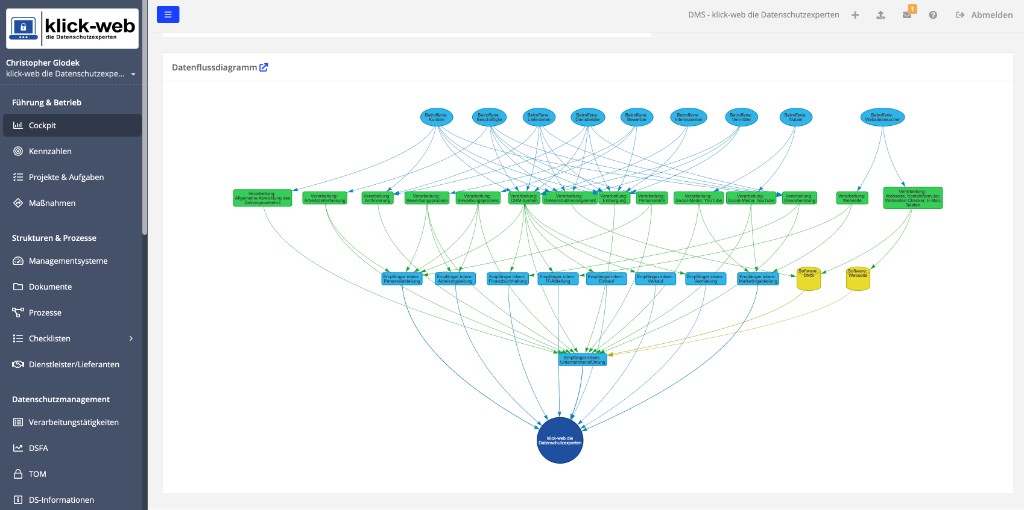Viewport: 1024px width, 510px height.
Task: Select the Betroffene: Lieferanten node
Action: [539, 117]
